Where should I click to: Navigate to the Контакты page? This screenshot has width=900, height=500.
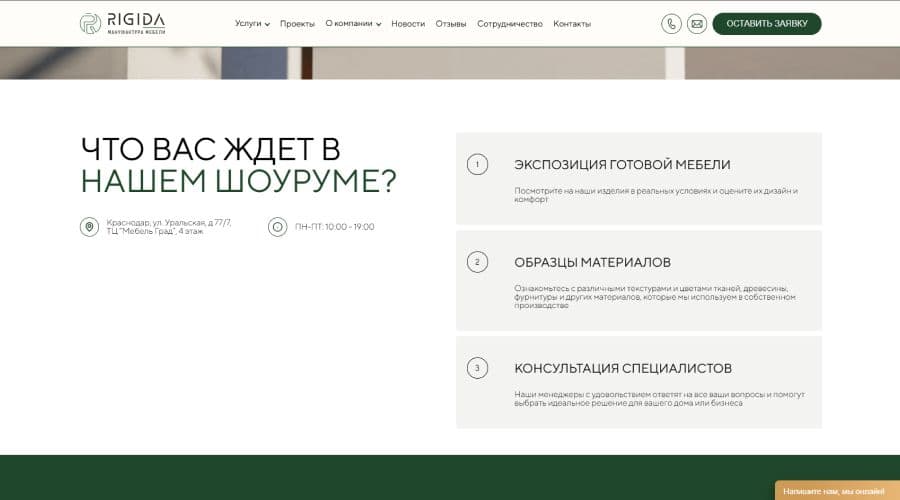(572, 24)
